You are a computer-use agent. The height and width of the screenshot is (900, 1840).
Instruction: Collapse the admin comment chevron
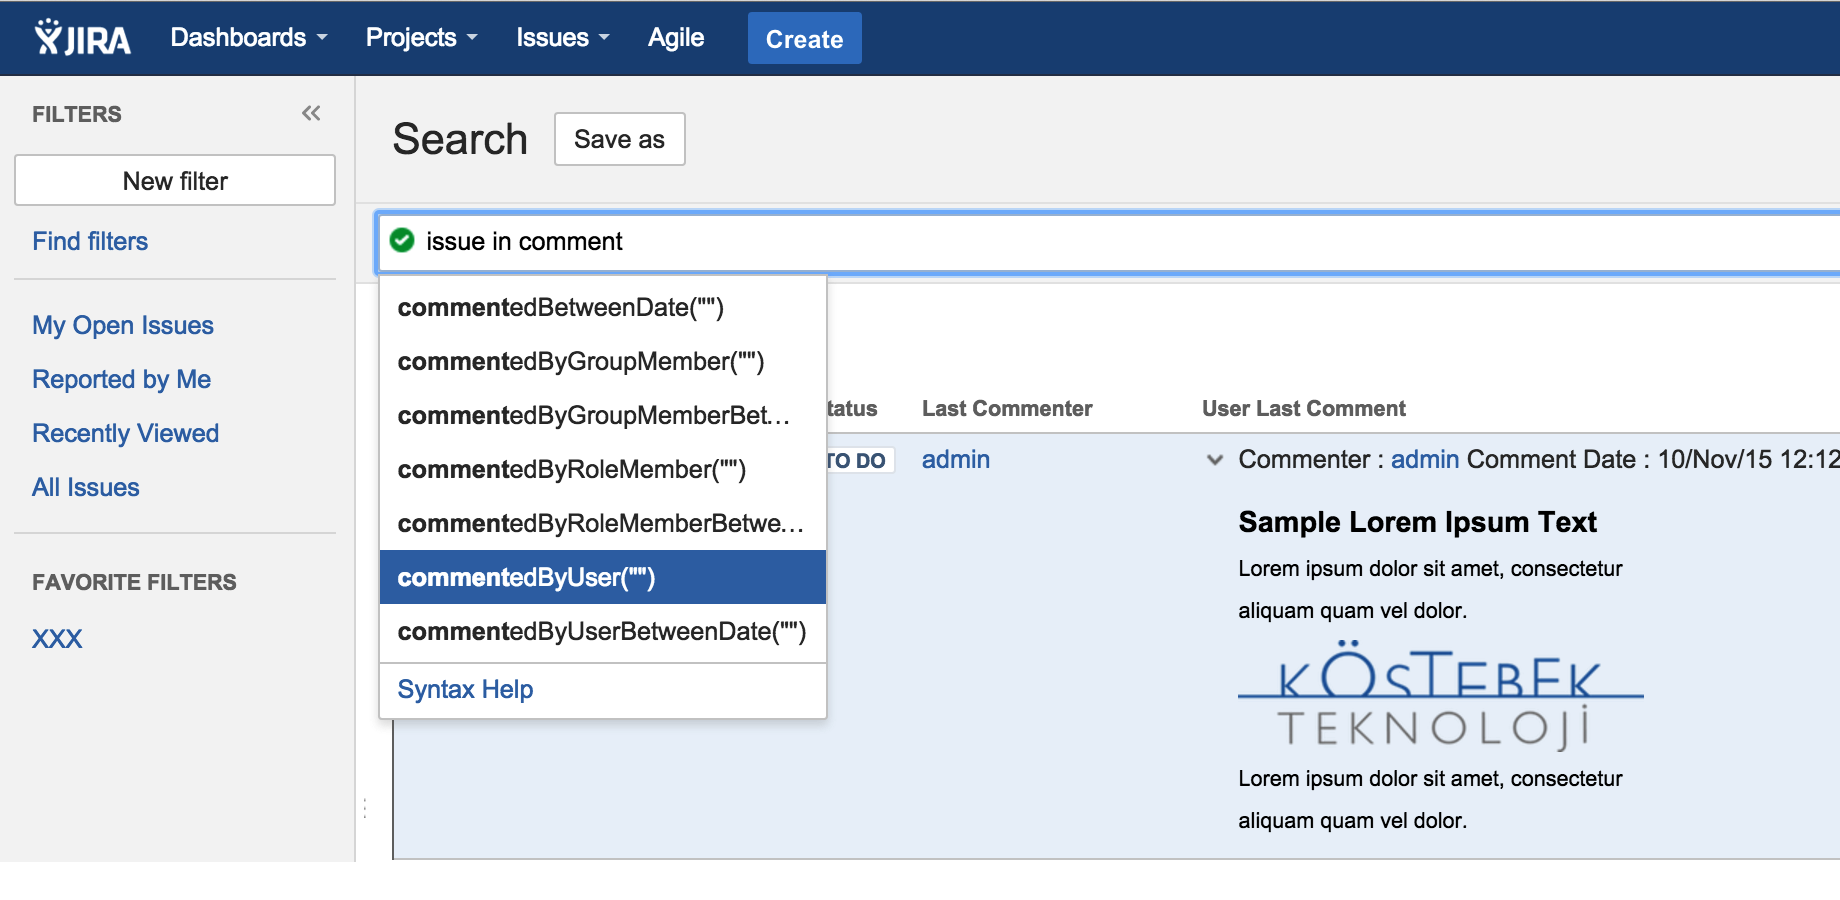(1215, 460)
